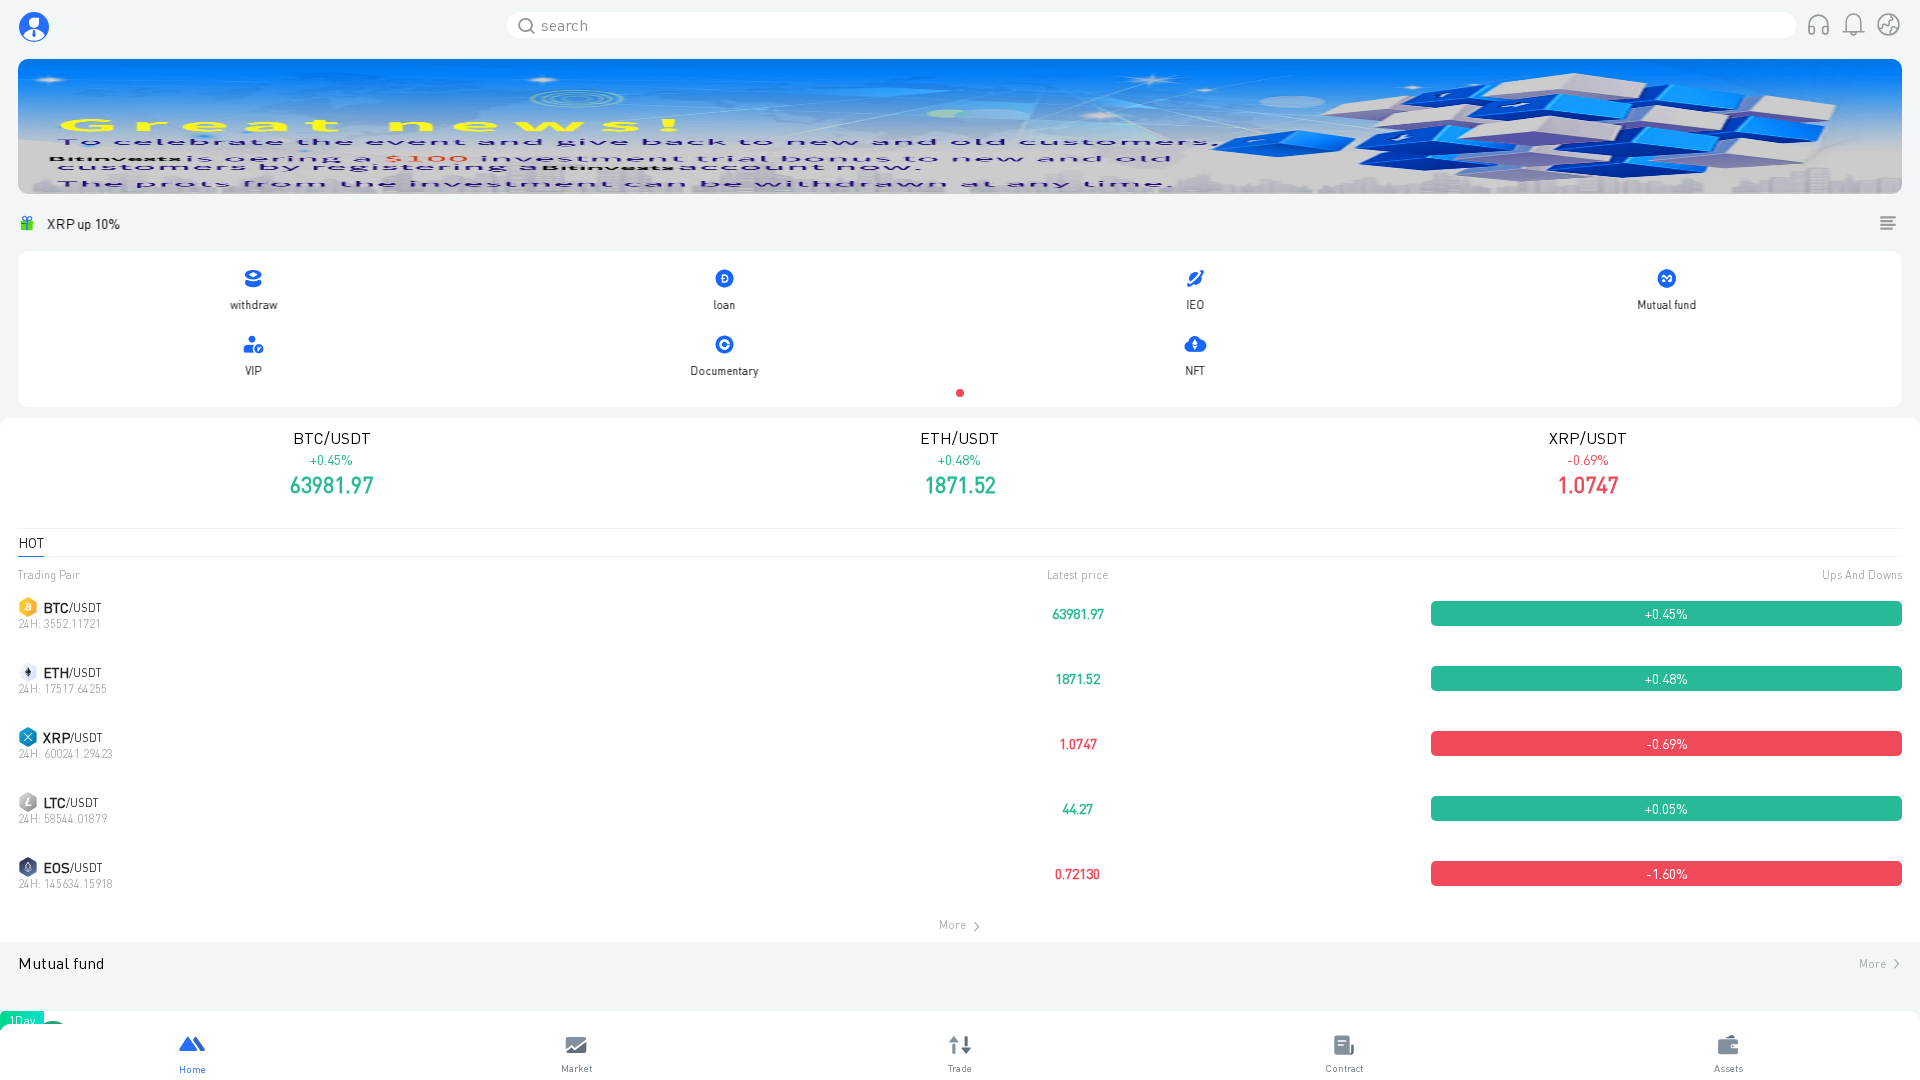The width and height of the screenshot is (1920, 1080).
Task: Click latest price 0.72130
Action: click(x=1077, y=874)
